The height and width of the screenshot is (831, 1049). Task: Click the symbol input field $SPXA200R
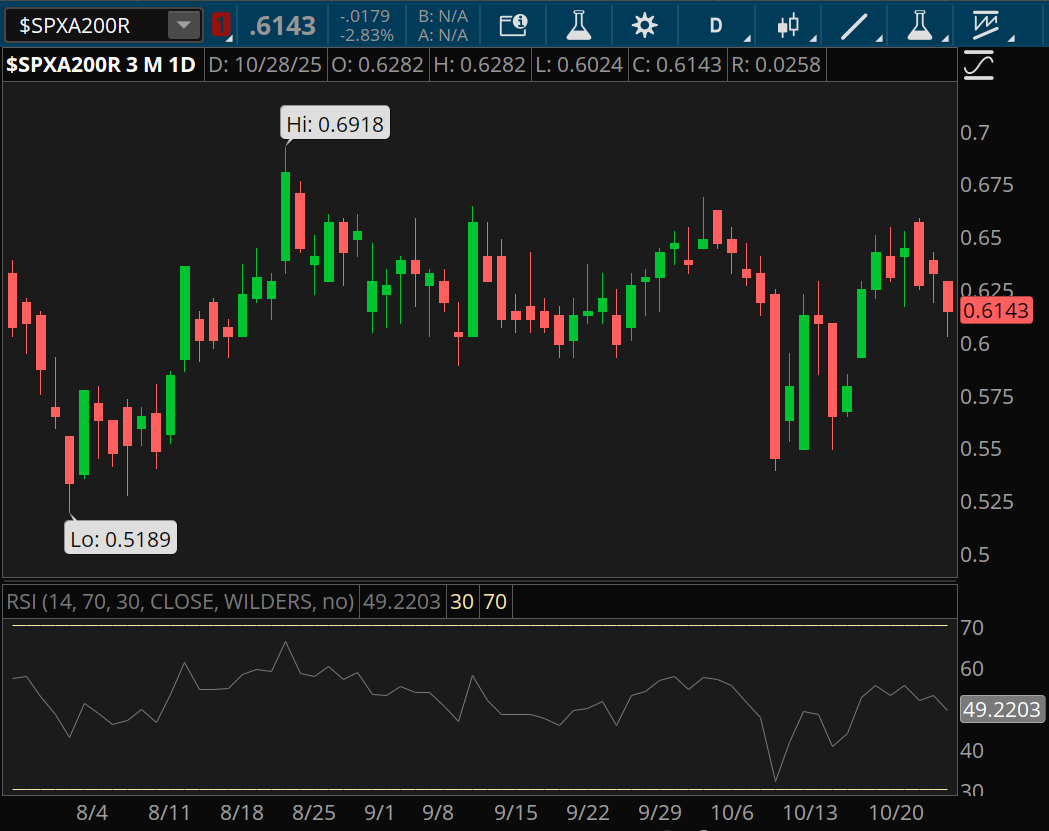(x=85, y=25)
